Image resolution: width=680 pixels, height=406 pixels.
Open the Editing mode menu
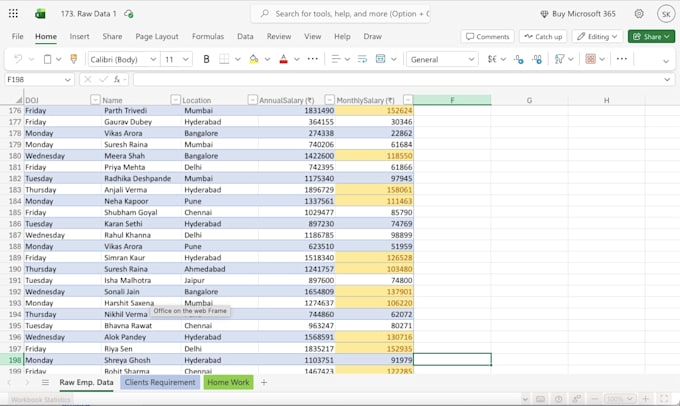click(x=597, y=36)
